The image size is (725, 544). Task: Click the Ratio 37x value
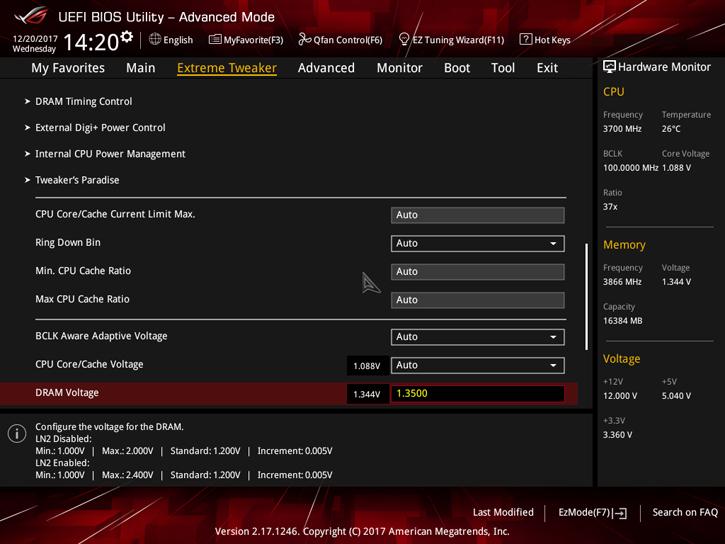coord(610,207)
